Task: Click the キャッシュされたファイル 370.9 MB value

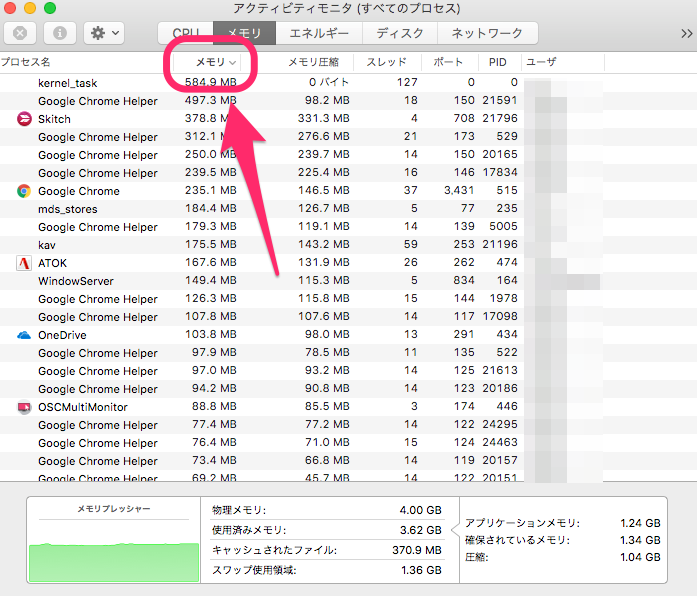Action: coord(417,550)
